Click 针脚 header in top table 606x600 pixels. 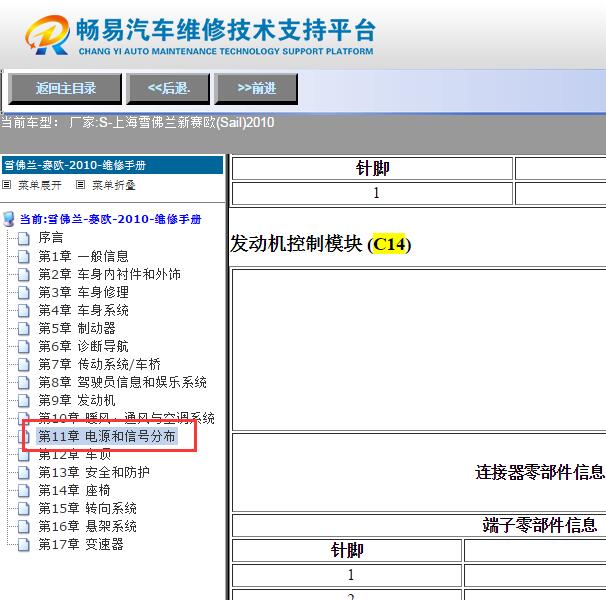(x=372, y=169)
